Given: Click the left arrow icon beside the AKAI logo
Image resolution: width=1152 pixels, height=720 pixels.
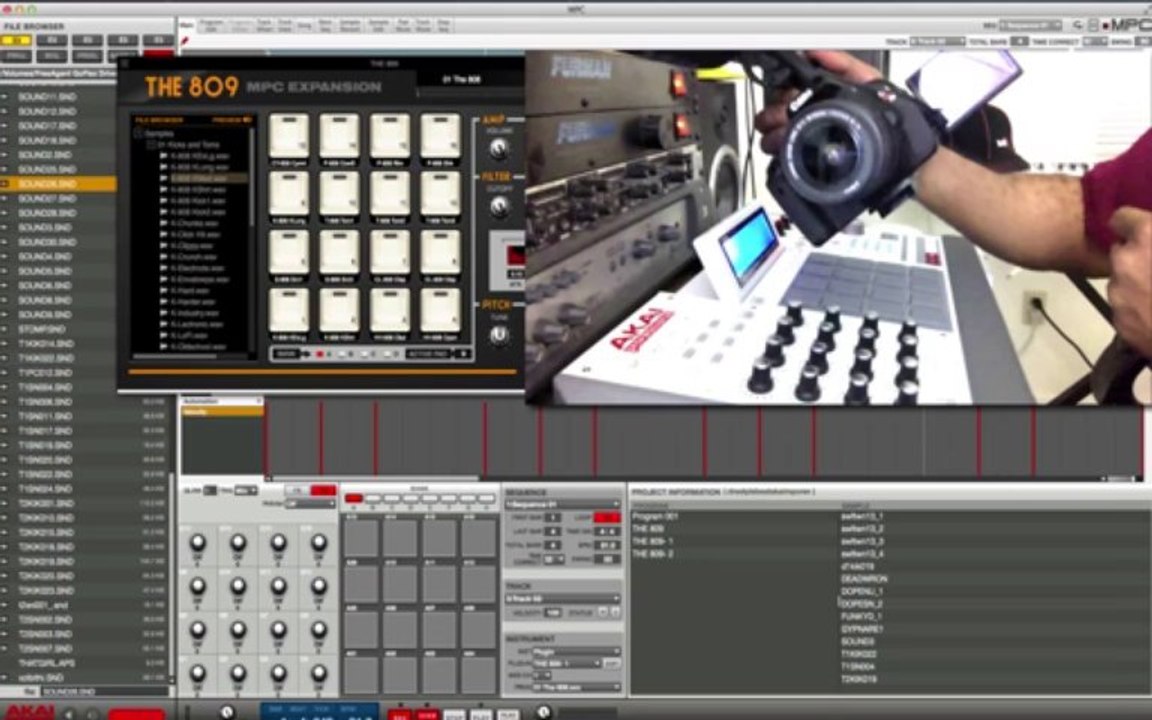Looking at the screenshot, I should click(69, 713).
